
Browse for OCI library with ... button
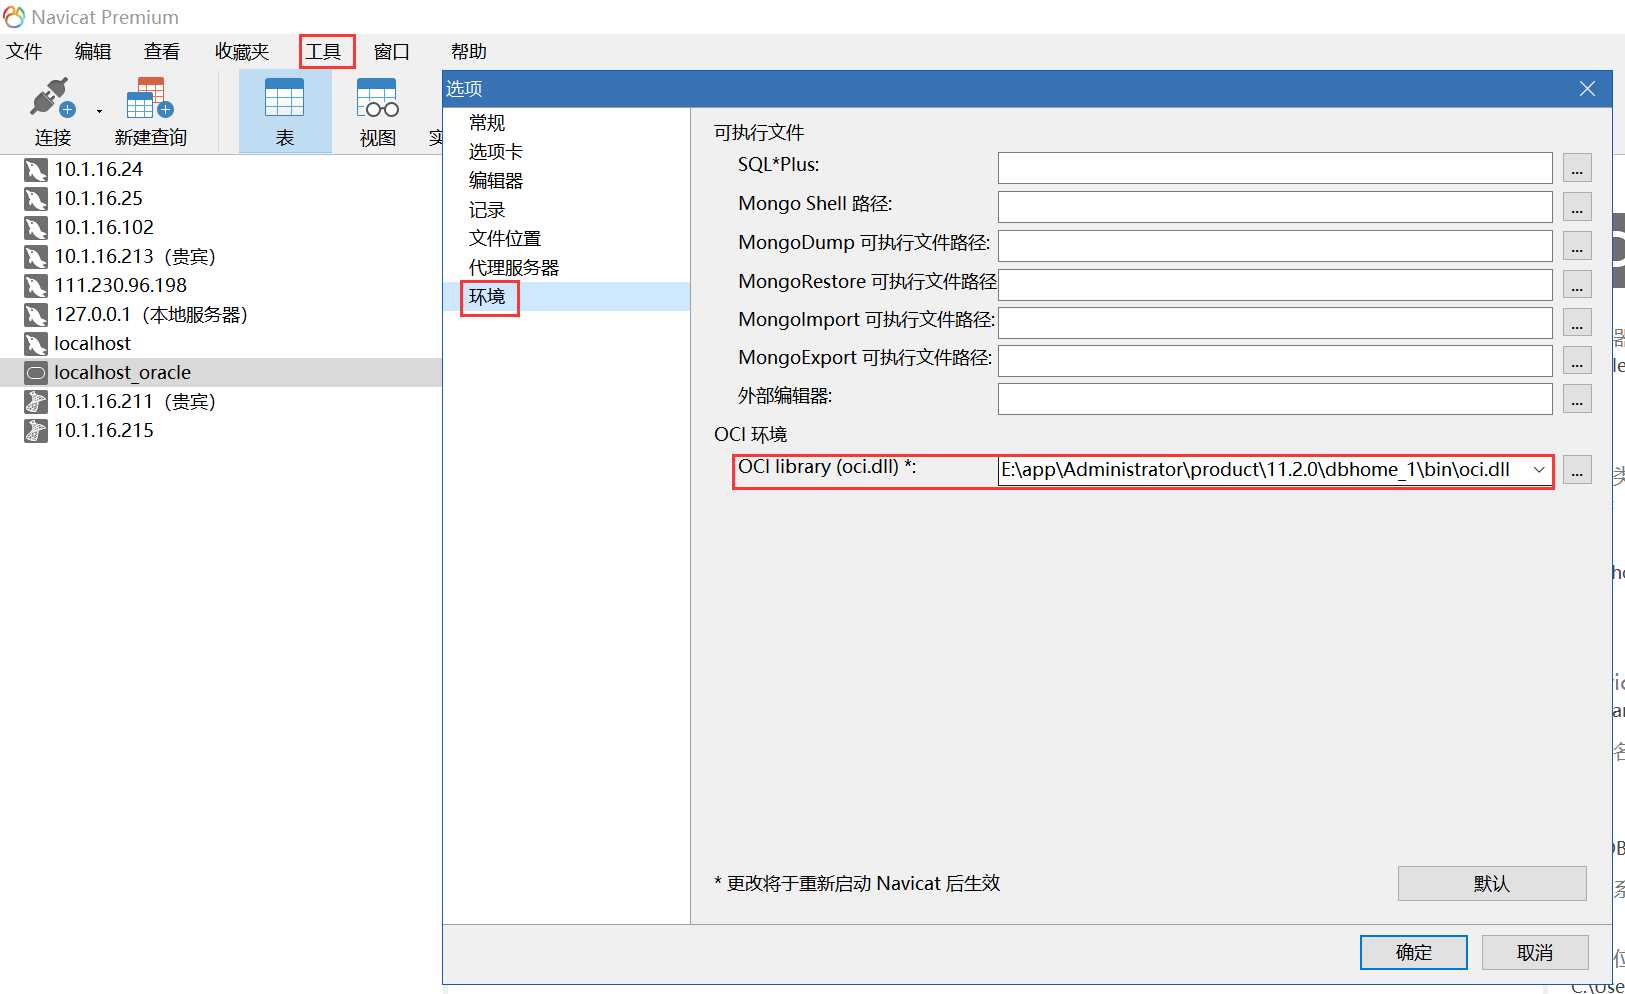pos(1577,470)
